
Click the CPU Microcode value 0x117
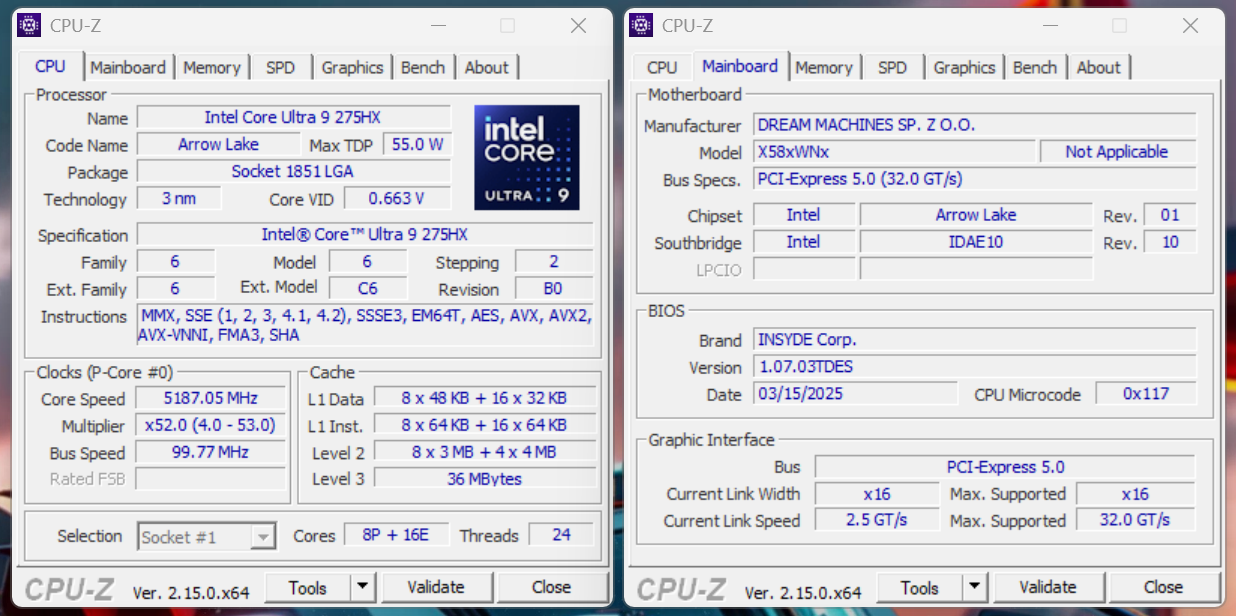point(1146,394)
